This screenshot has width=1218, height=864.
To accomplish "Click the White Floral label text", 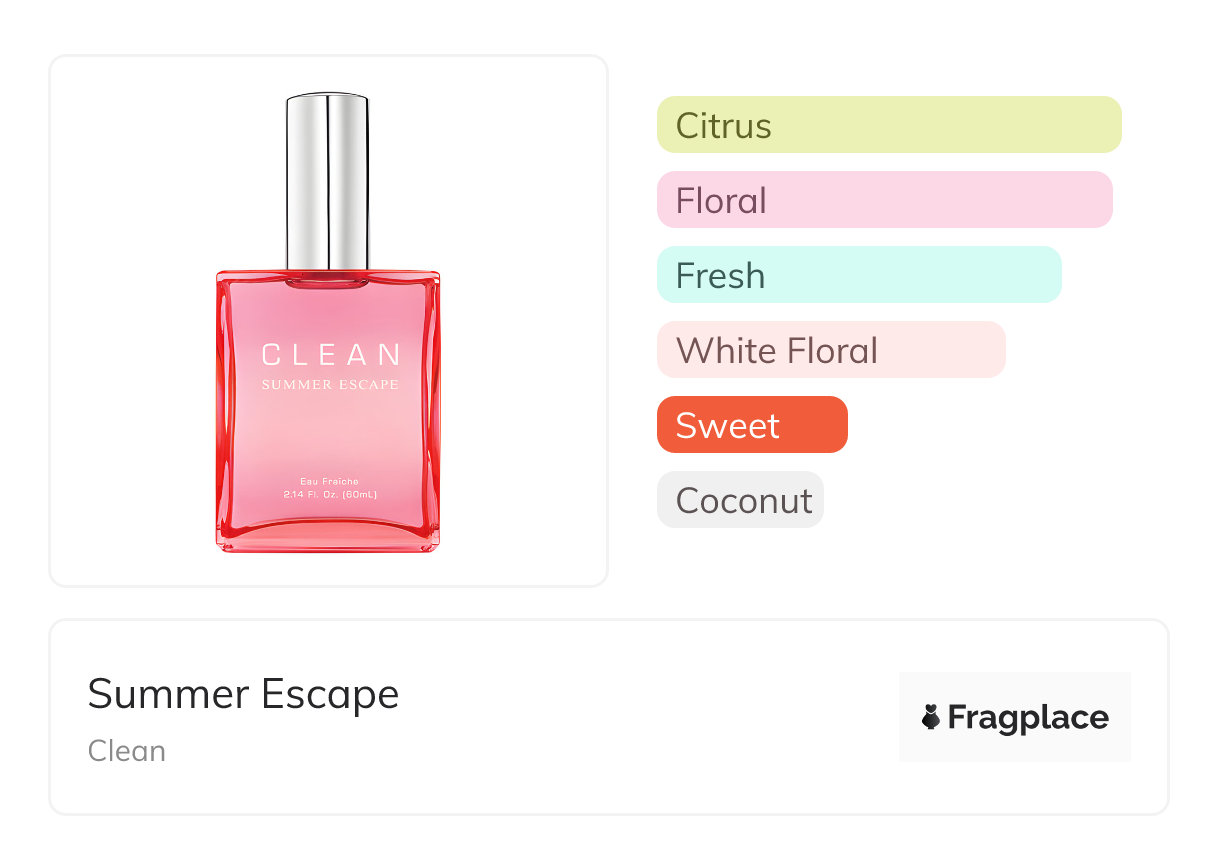I will [777, 351].
